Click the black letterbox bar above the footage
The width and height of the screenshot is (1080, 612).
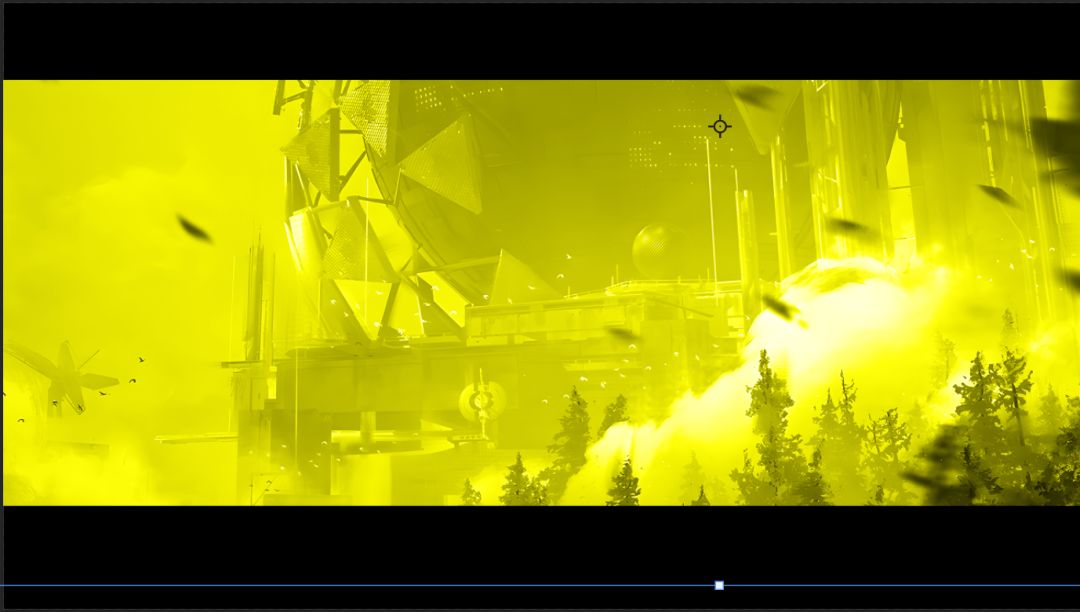pos(540,41)
